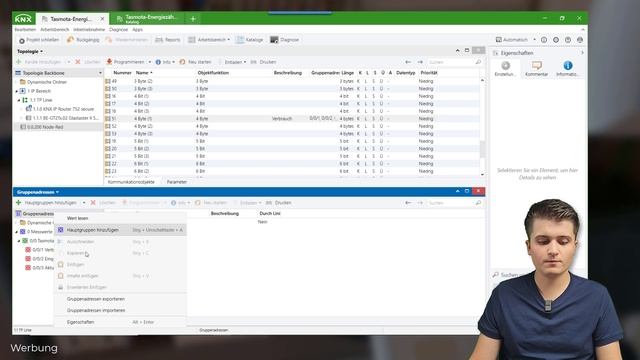Viewport: 640px width, 360px height.
Task: Open the Diagnose menu in menu bar
Action: click(118, 30)
